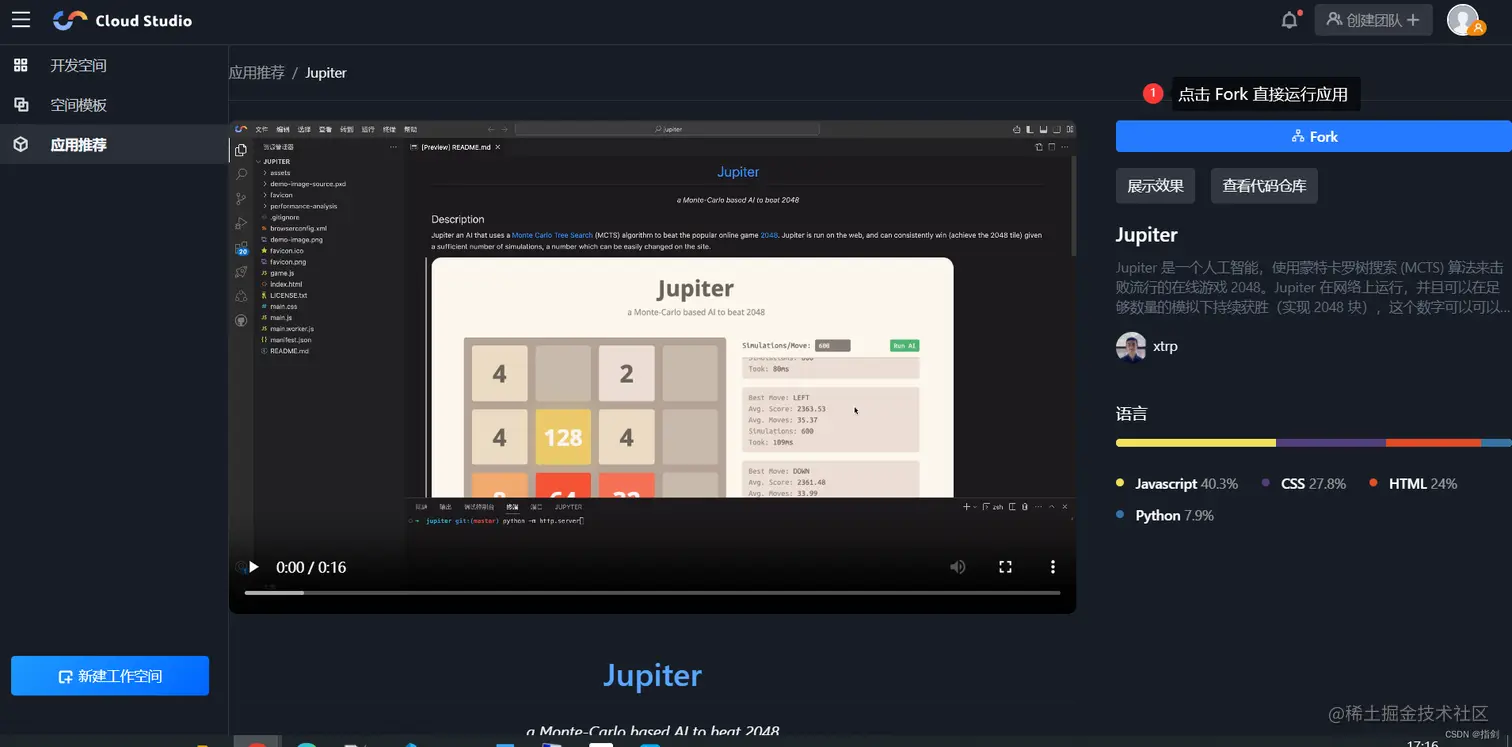Mute the demo video volume
This screenshot has width=1512, height=747.
pos(957,567)
